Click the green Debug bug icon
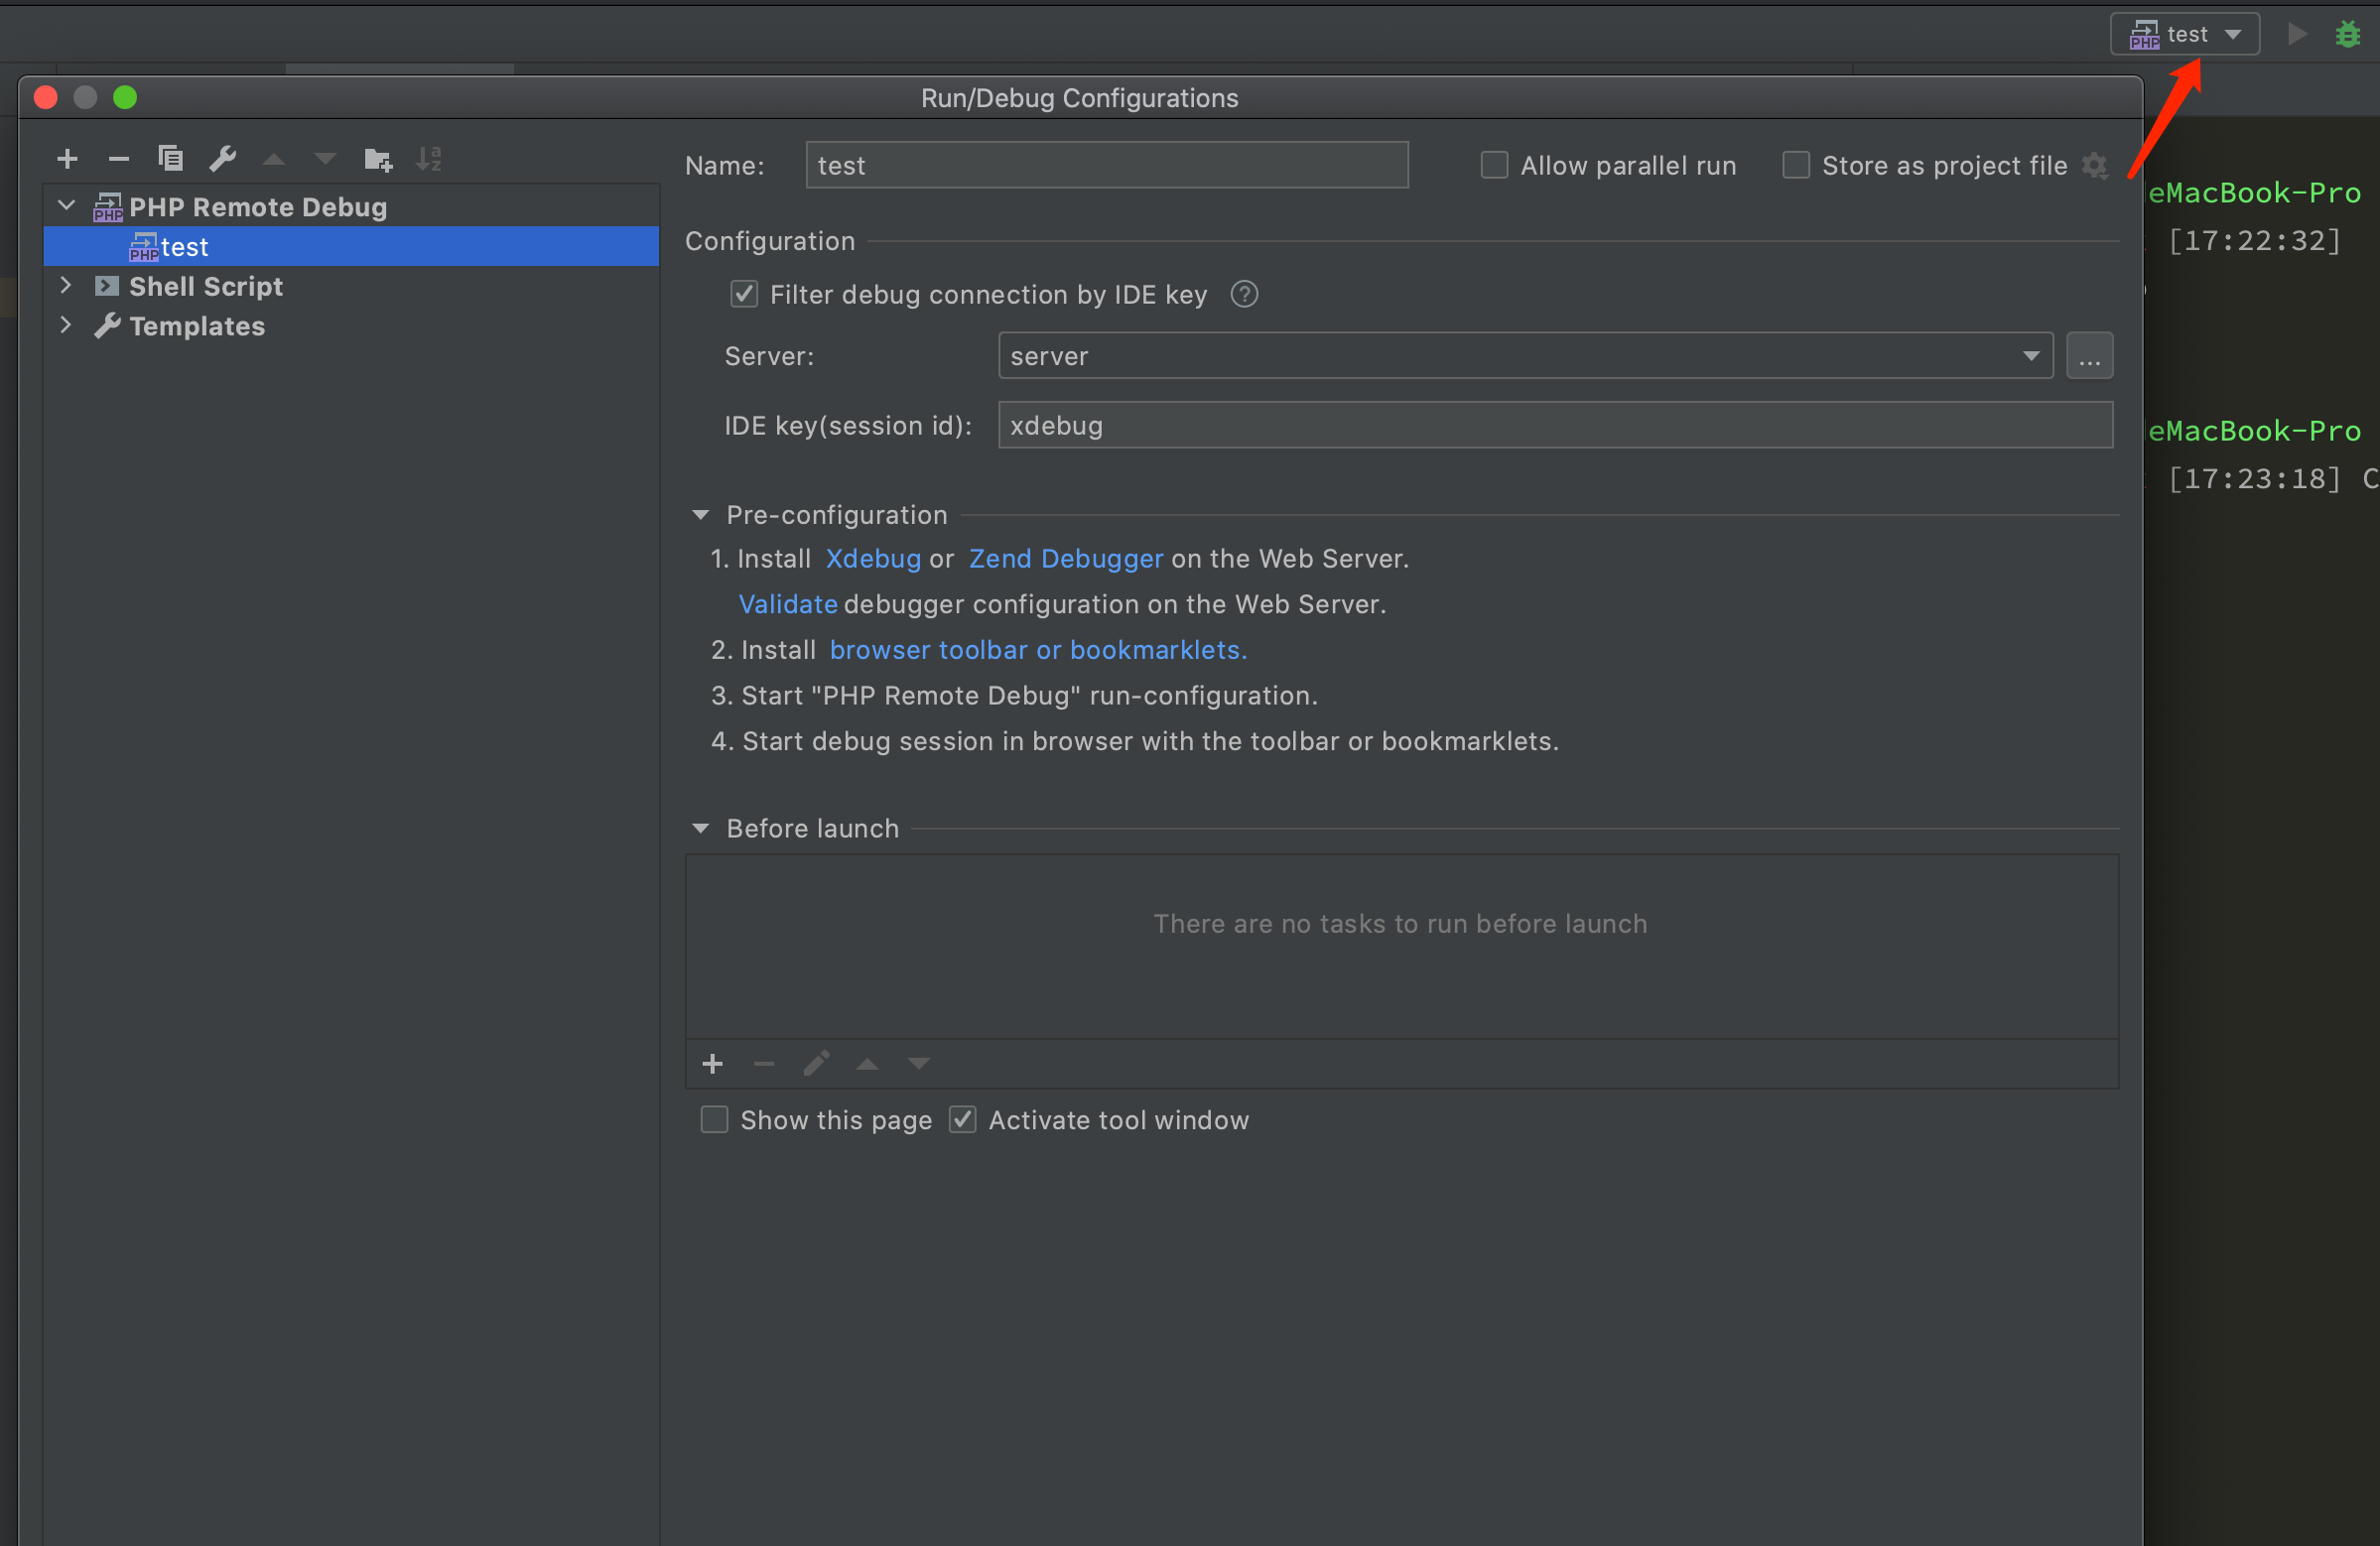This screenshot has height=1546, width=2380. pos(2347,34)
